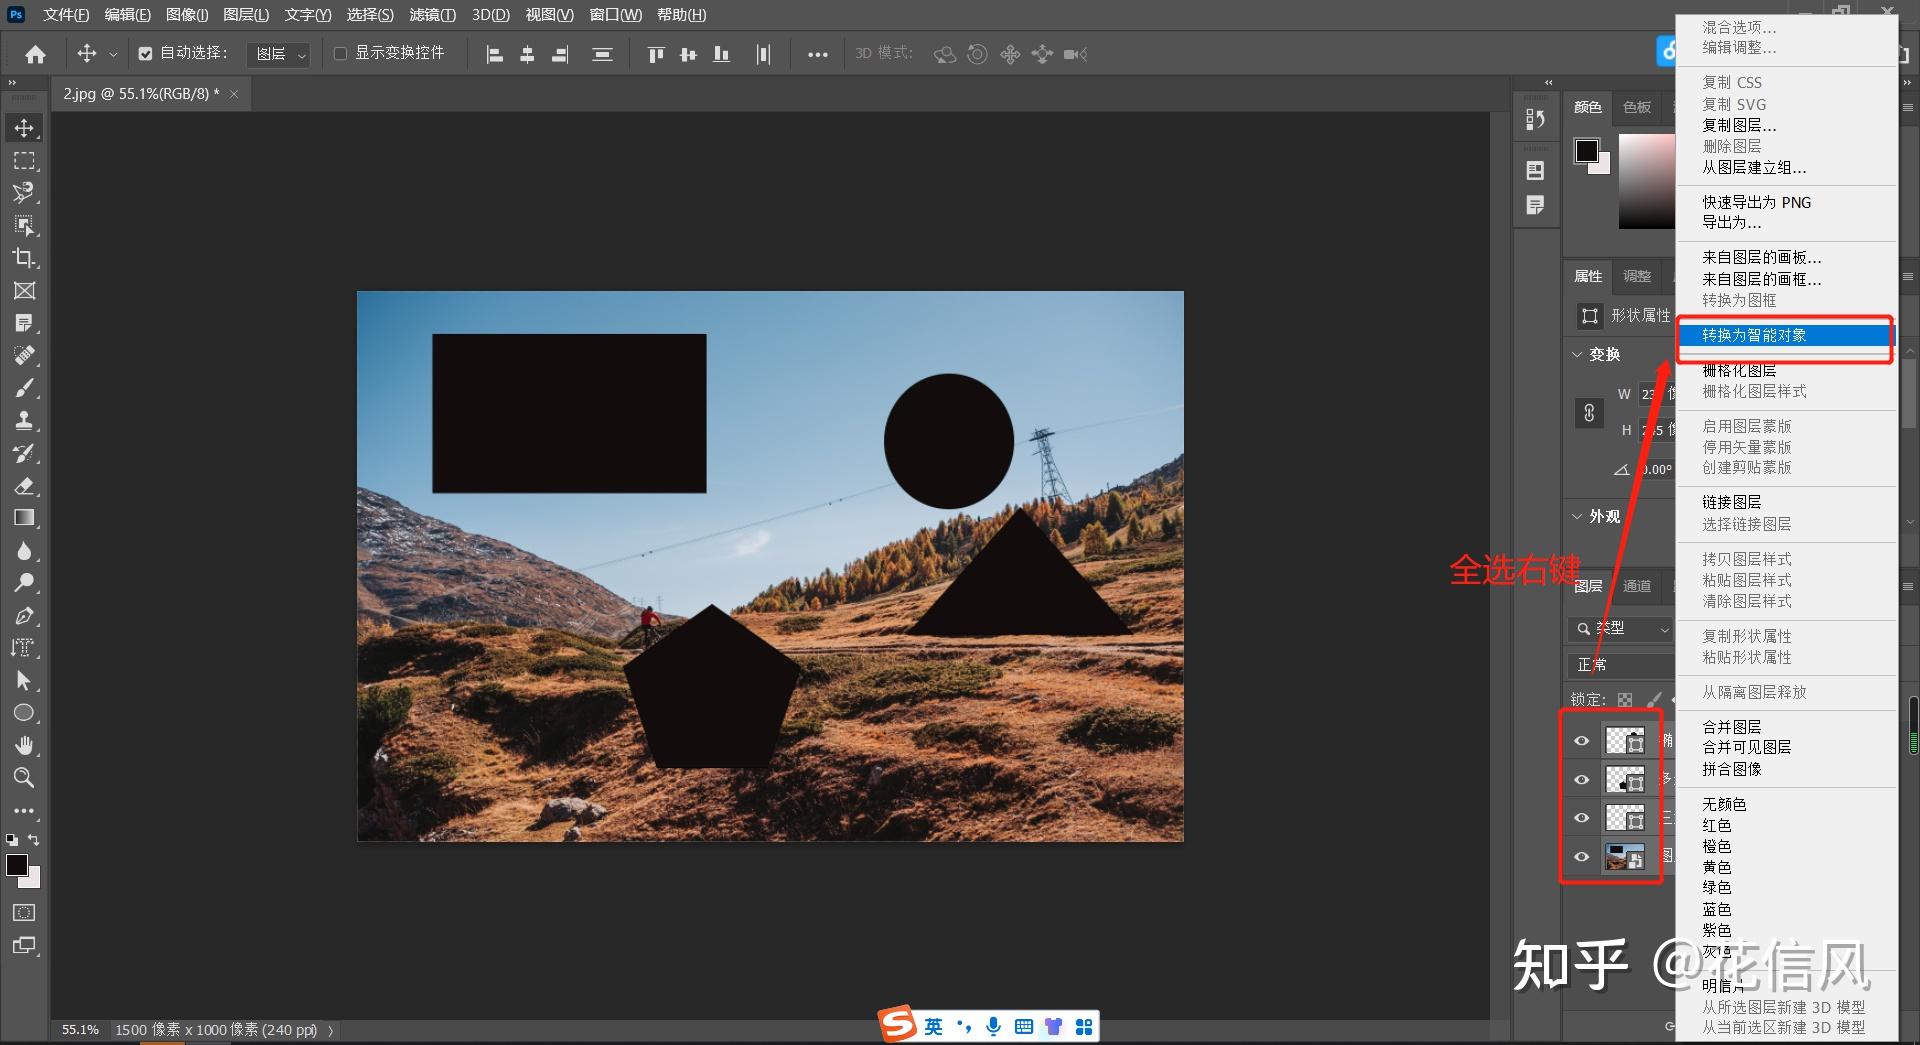The height and width of the screenshot is (1045, 1920).
Task: Open the History panel icon
Action: 1536,120
